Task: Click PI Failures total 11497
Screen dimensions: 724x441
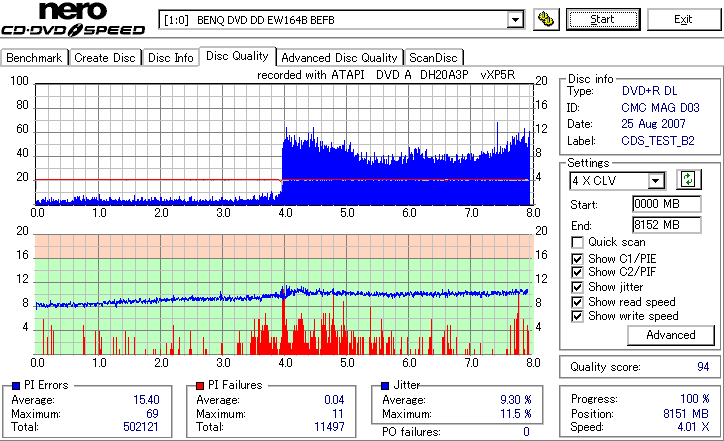Action: click(x=329, y=427)
